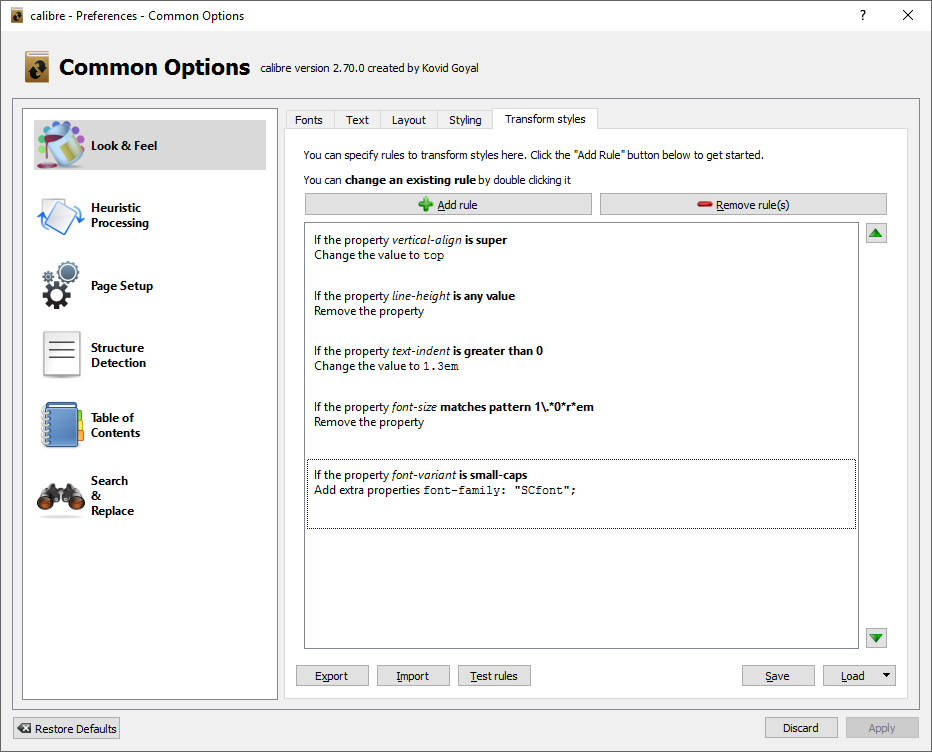Viewport: 932px width, 752px height.
Task: Click the Add rule button
Action: (x=448, y=205)
